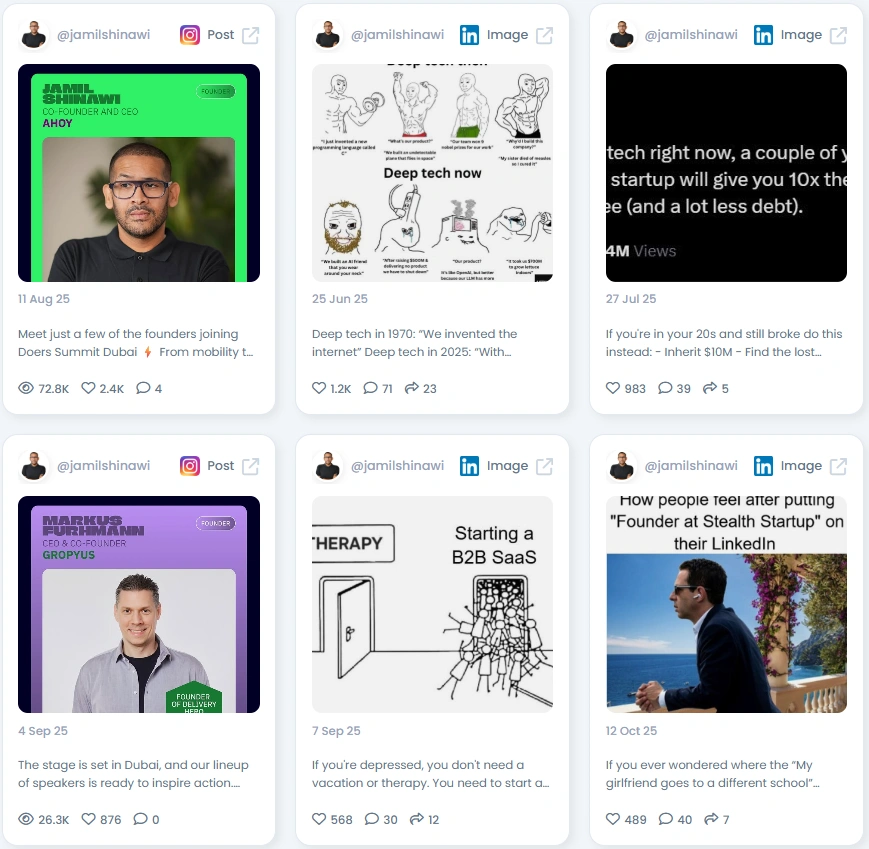The height and width of the screenshot is (849, 869).
Task: Open external link on Deep tech post
Action: (544, 35)
